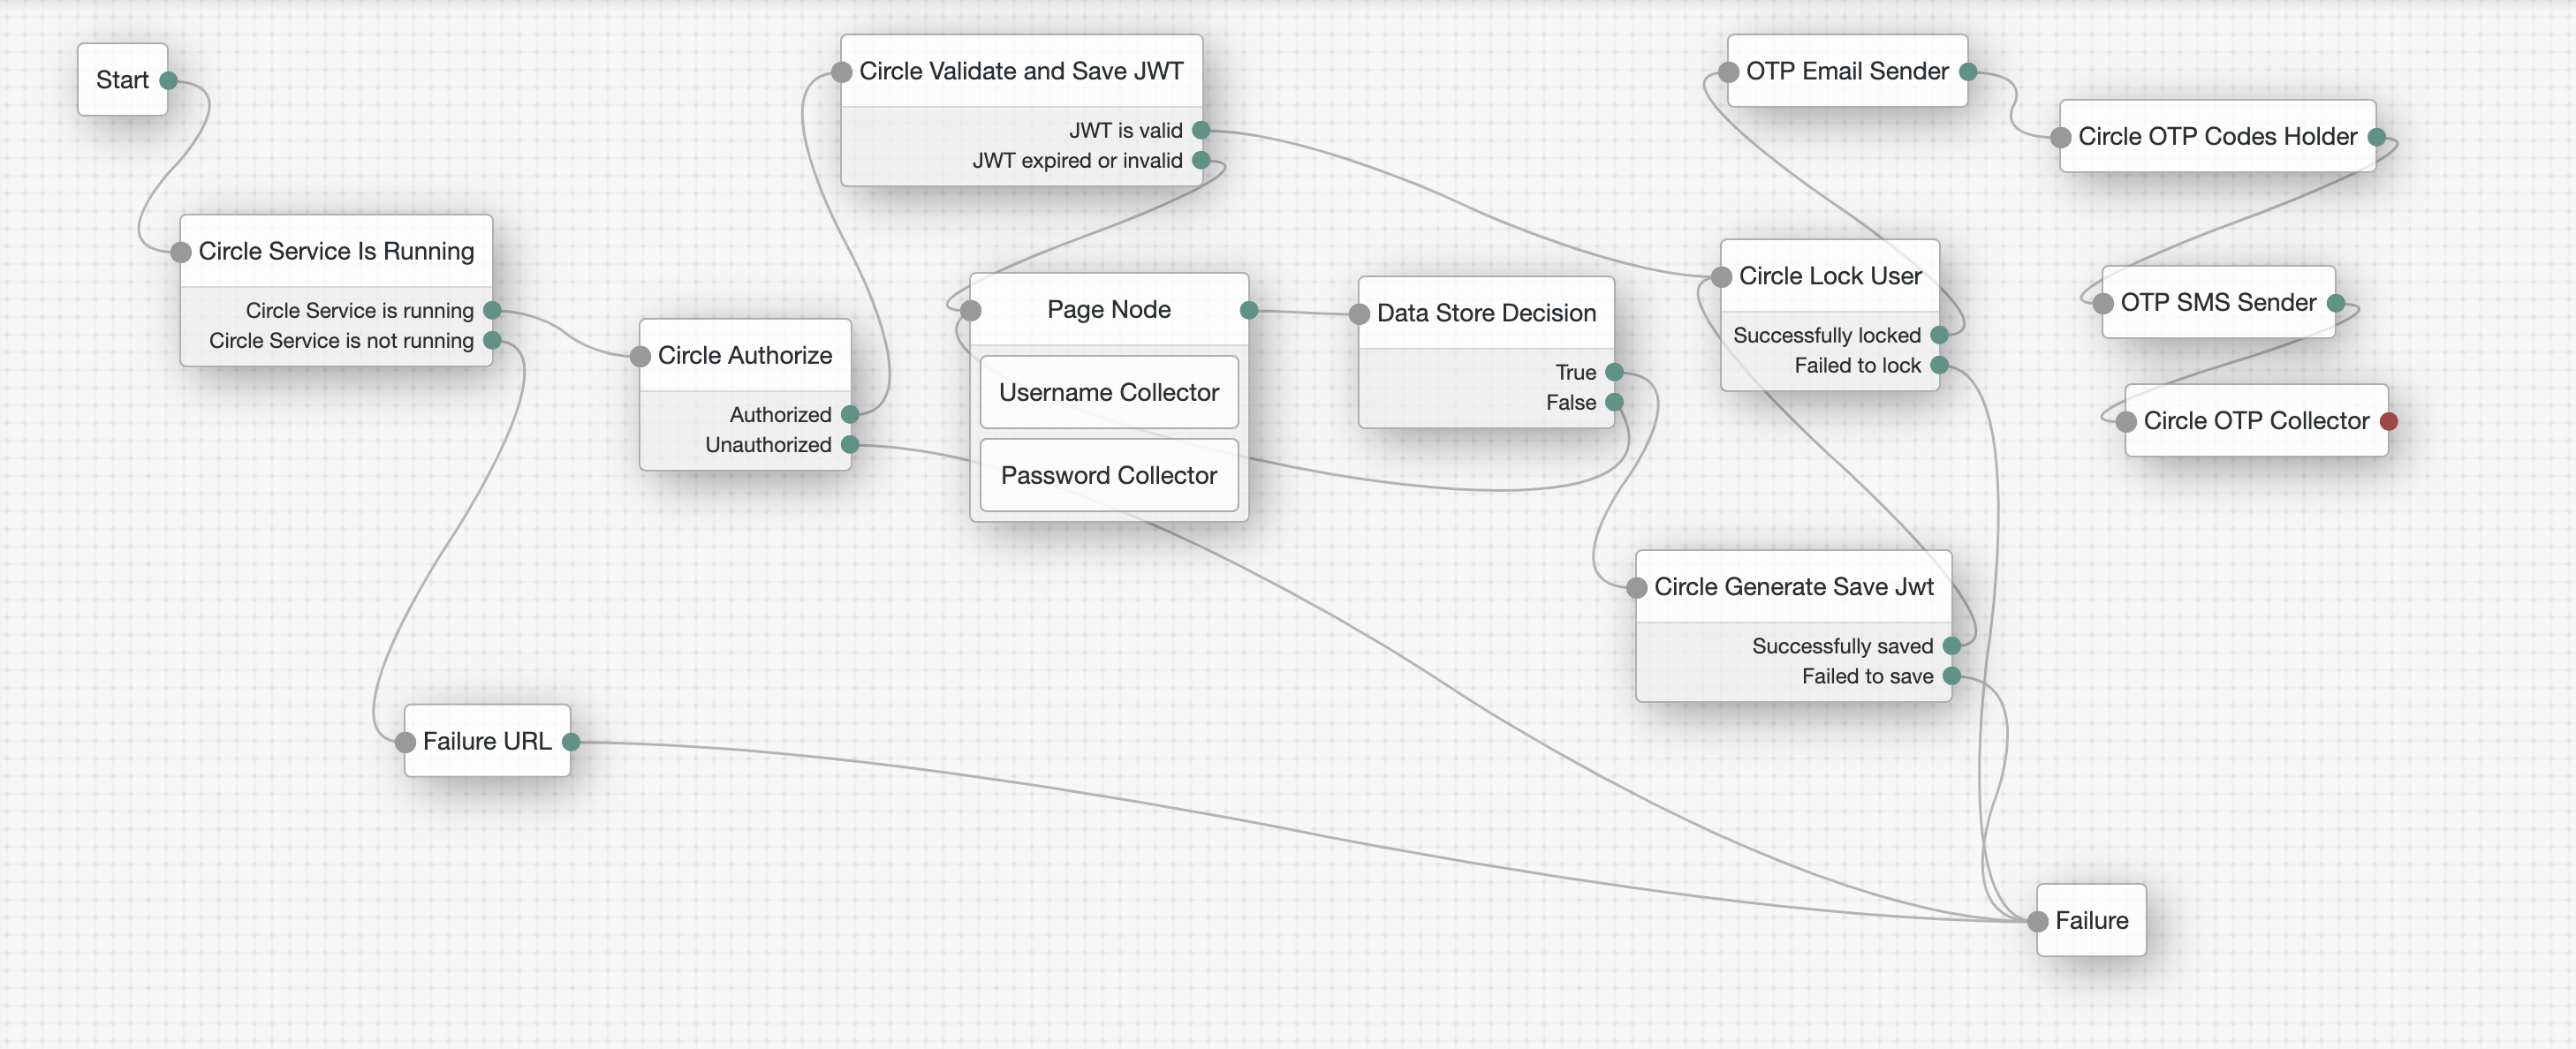Select the Password Collector inside Page Node
The width and height of the screenshot is (2576, 1049).
coord(1108,475)
